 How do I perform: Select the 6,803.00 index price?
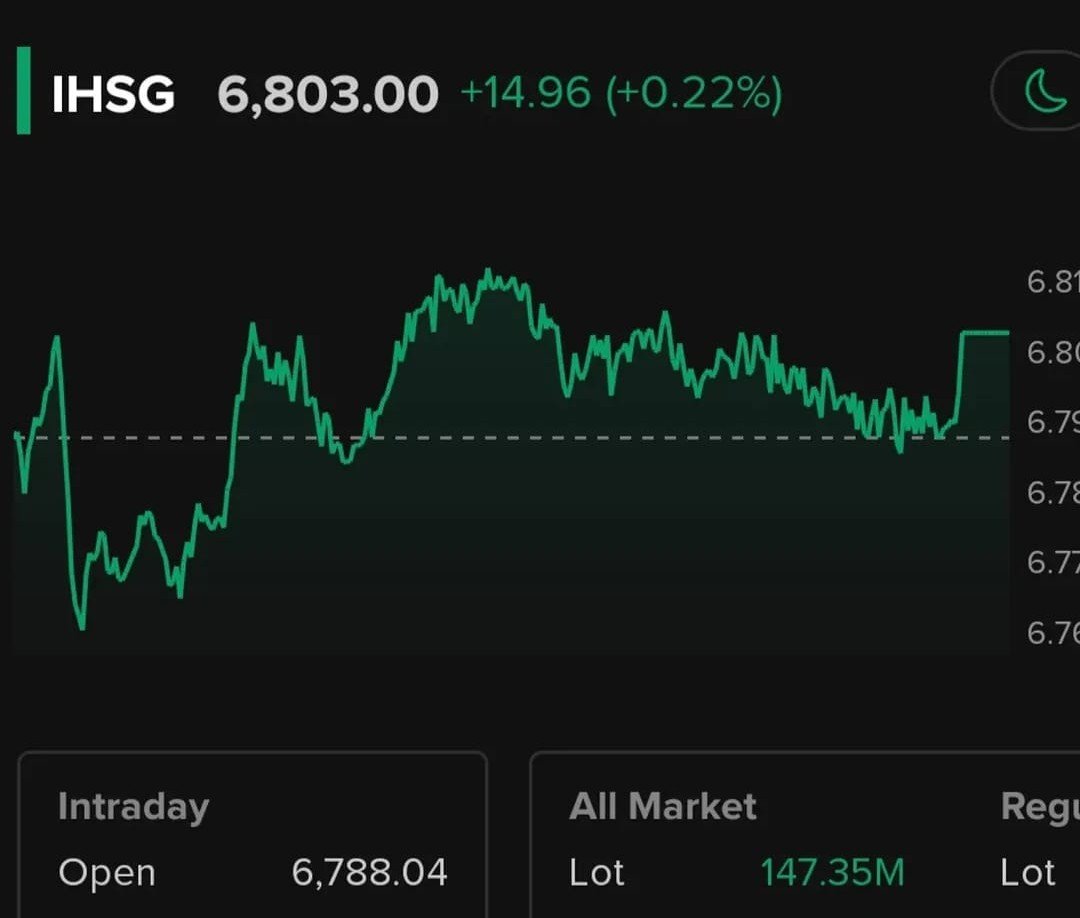point(328,95)
